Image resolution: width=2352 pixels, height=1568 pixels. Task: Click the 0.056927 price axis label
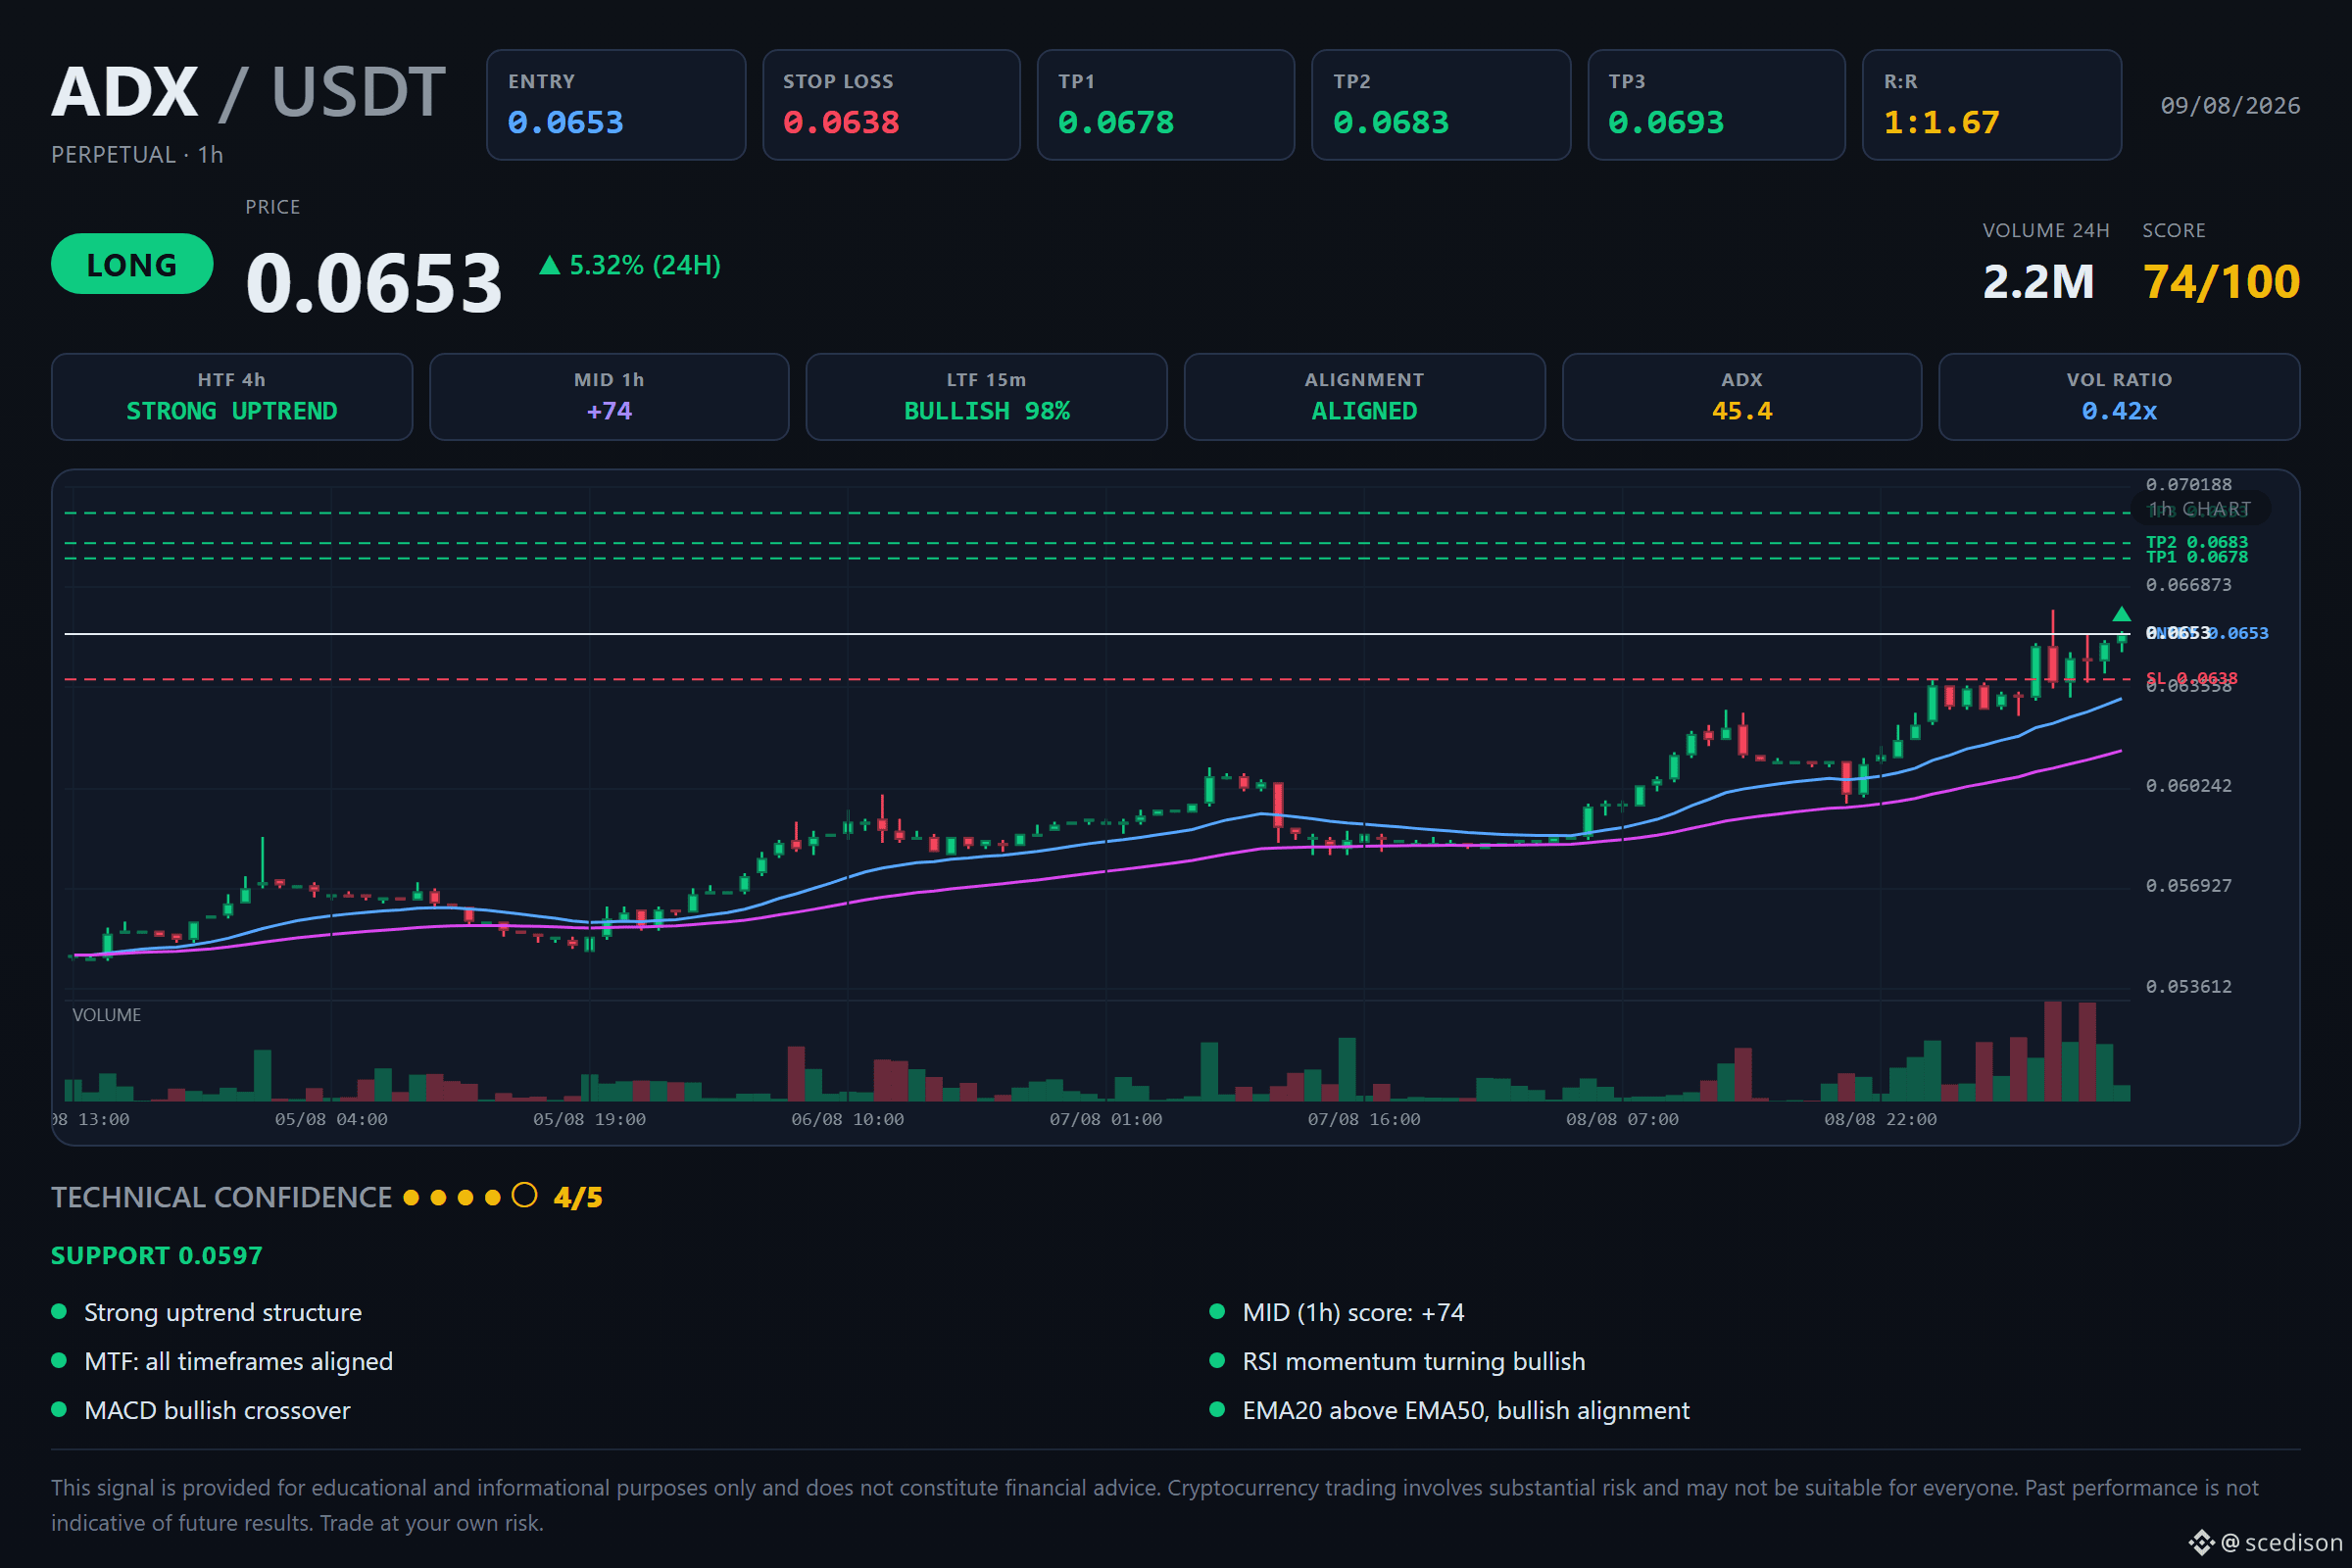[2188, 886]
